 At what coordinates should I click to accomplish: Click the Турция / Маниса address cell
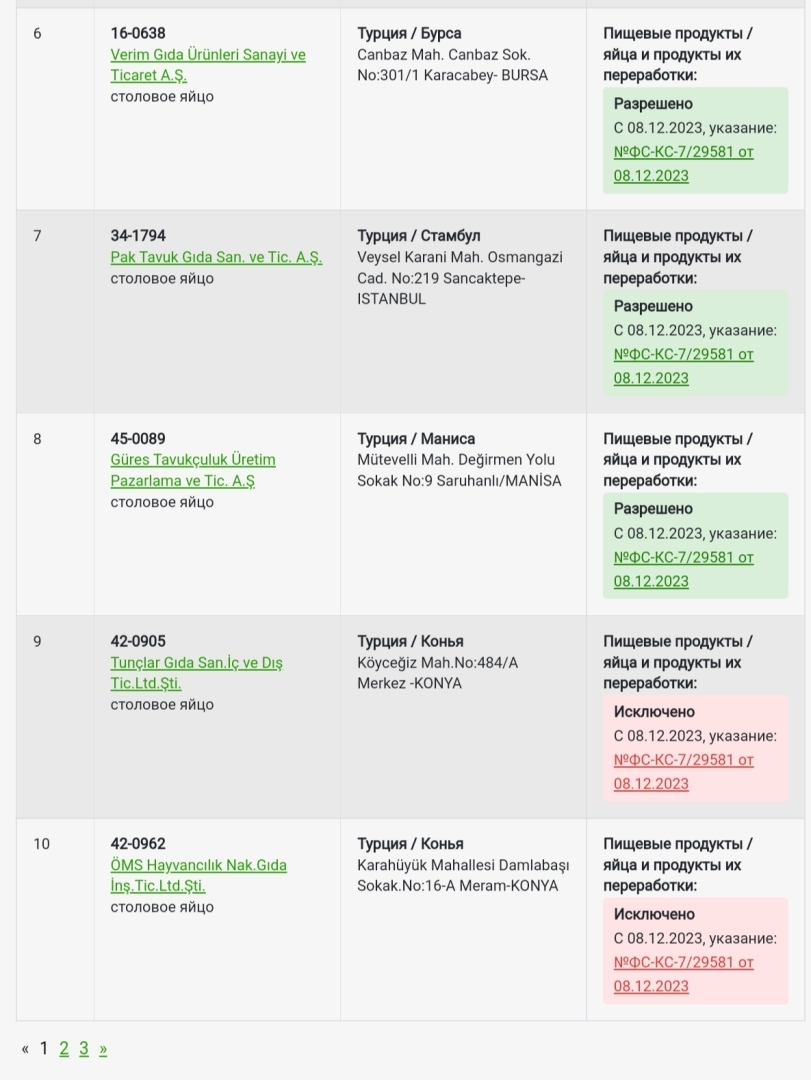(416, 438)
